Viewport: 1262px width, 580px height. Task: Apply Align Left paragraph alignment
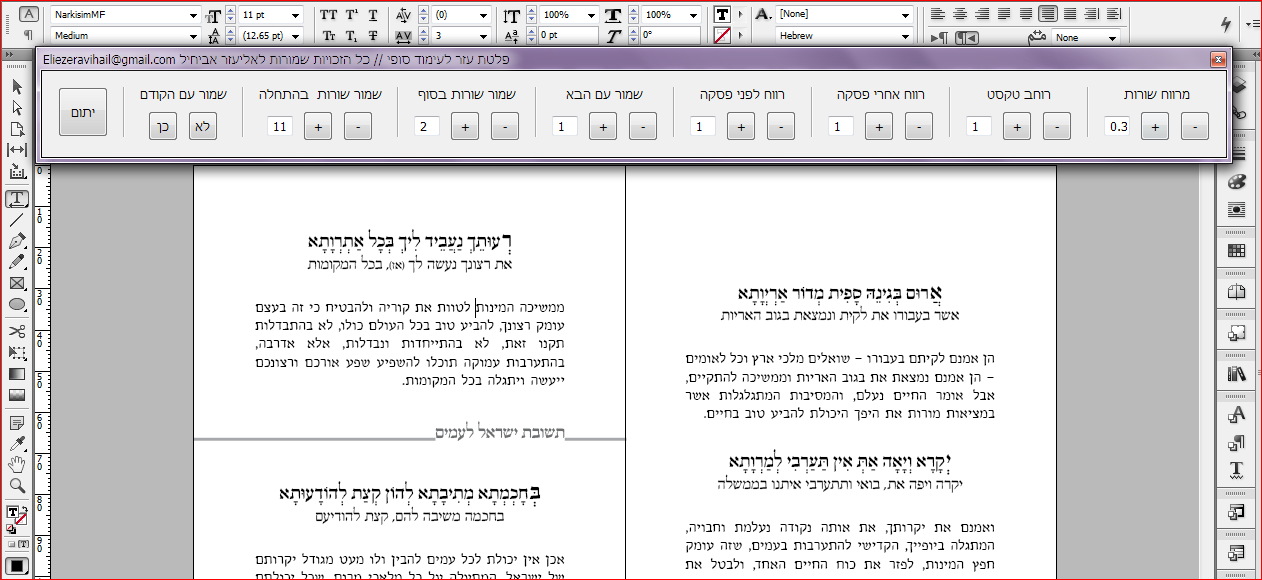click(x=937, y=14)
